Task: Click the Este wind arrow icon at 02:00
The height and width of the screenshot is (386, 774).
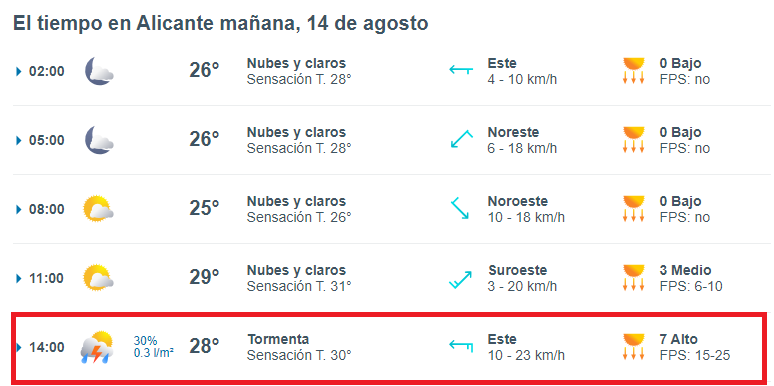Action: tap(461, 70)
